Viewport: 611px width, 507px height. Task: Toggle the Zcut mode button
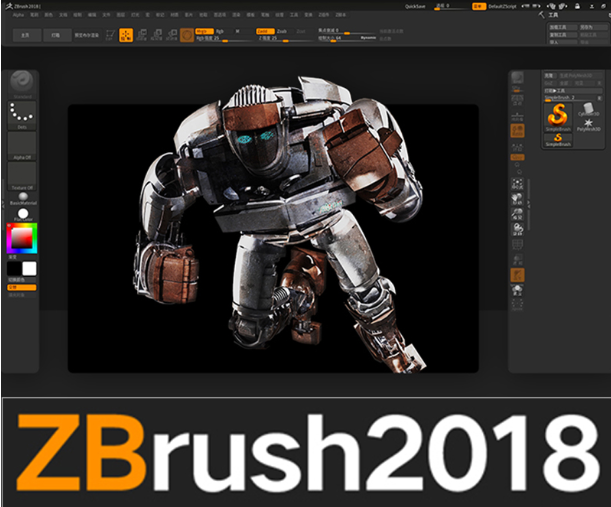(300, 31)
